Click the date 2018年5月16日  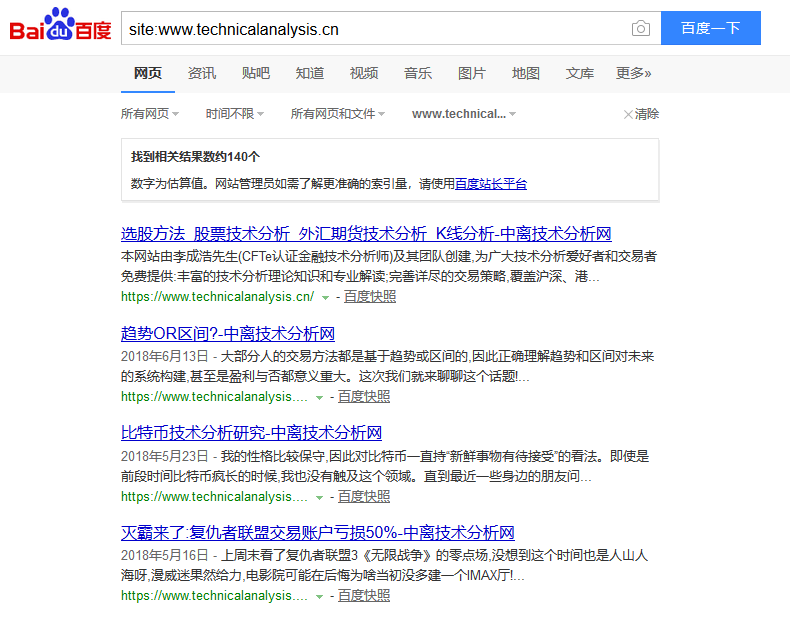coord(164,556)
